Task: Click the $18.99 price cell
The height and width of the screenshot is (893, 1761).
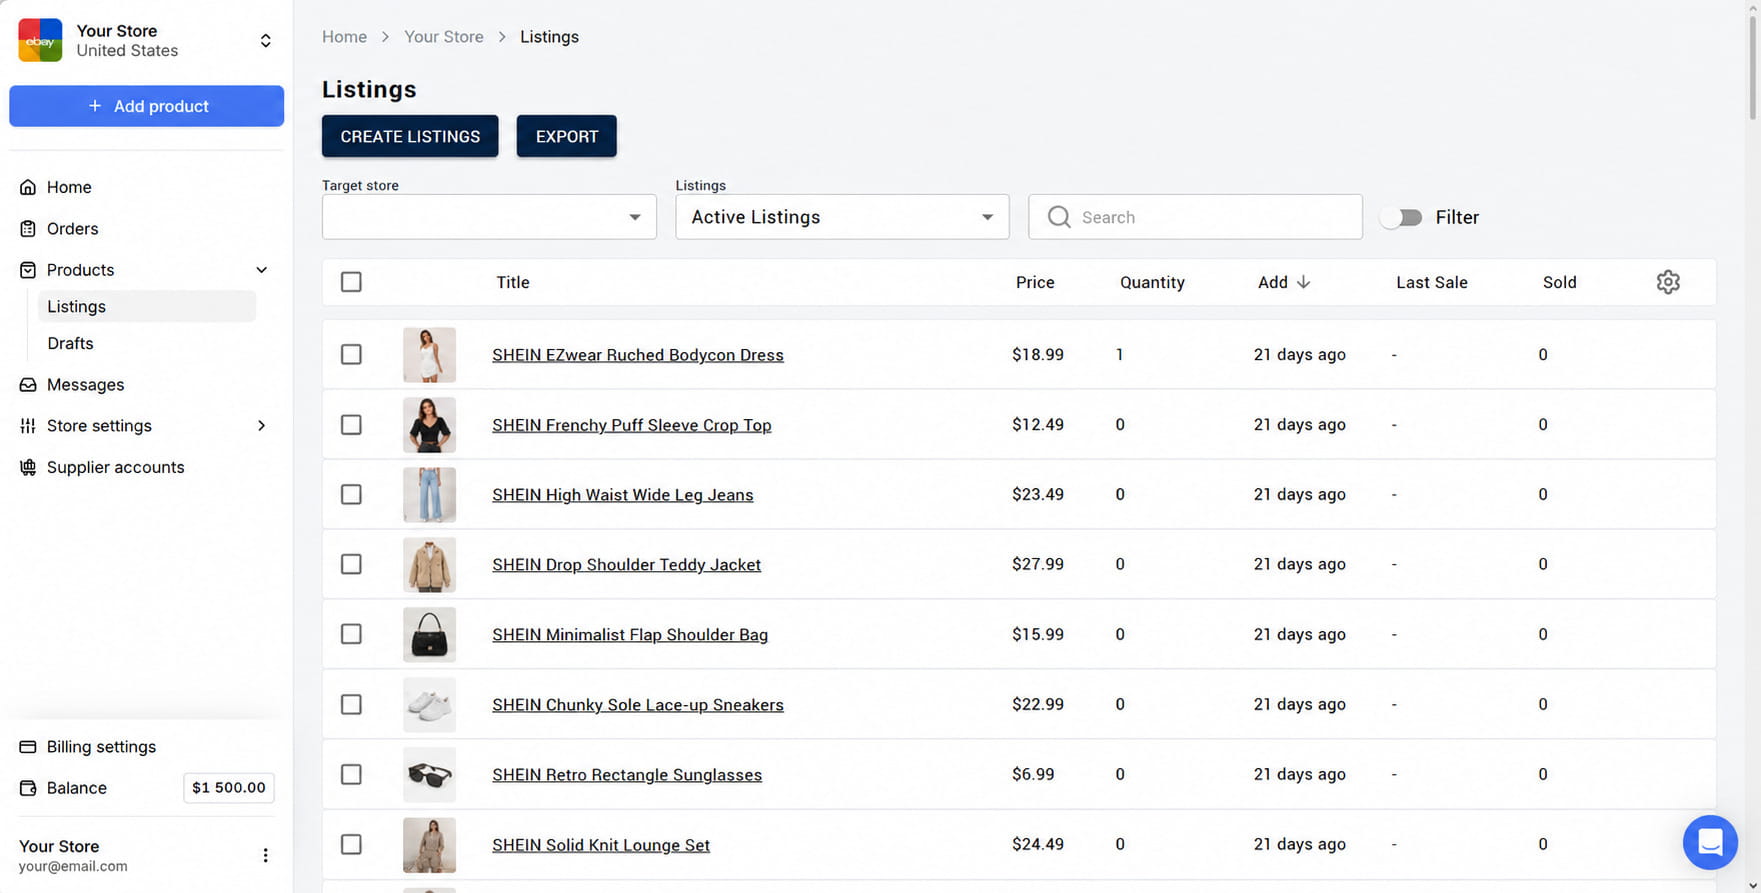Action: (x=1038, y=354)
